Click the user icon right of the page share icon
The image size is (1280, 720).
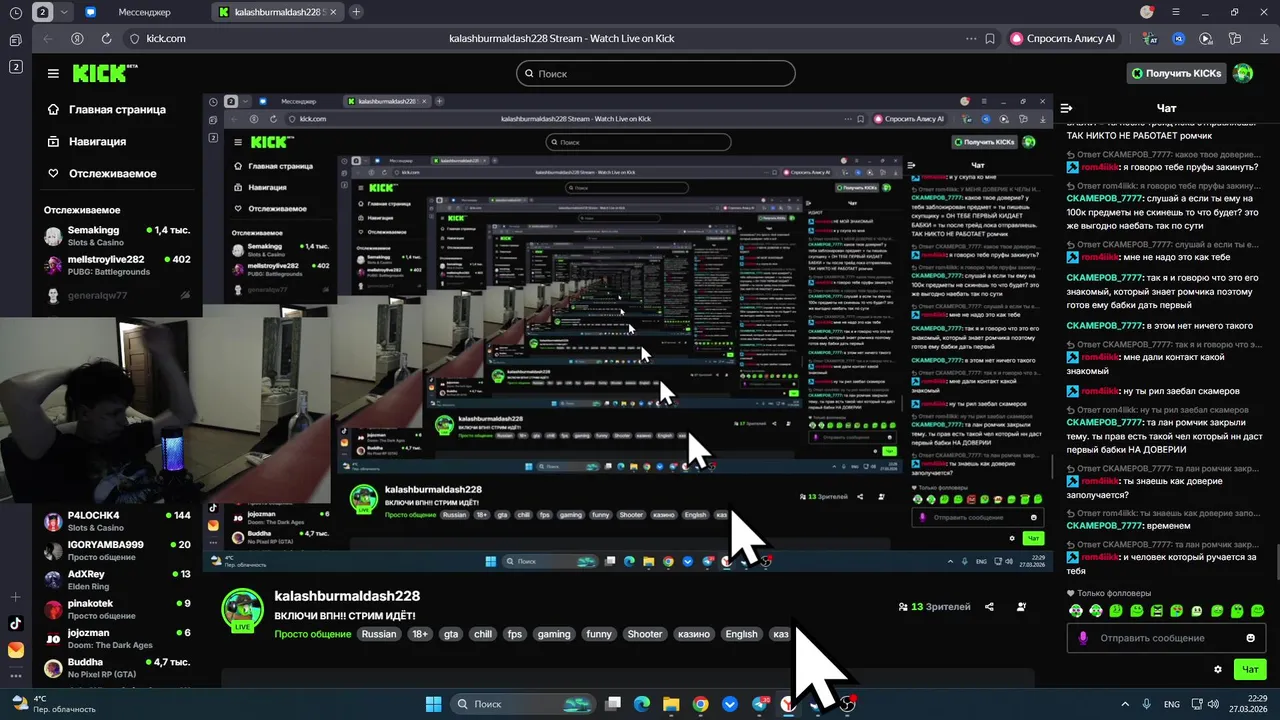click(1021, 607)
